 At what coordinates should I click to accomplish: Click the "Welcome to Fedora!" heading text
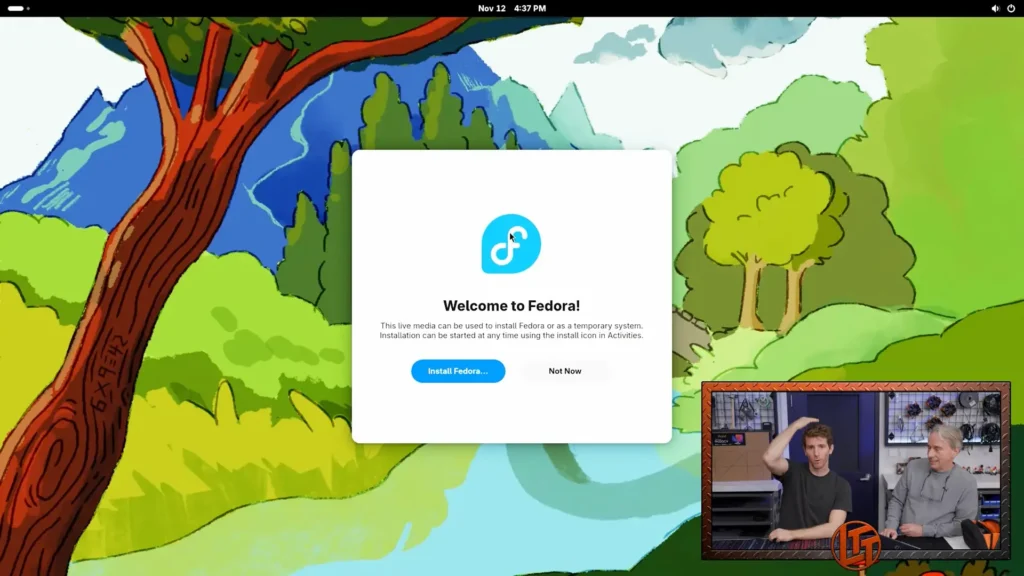(x=511, y=306)
